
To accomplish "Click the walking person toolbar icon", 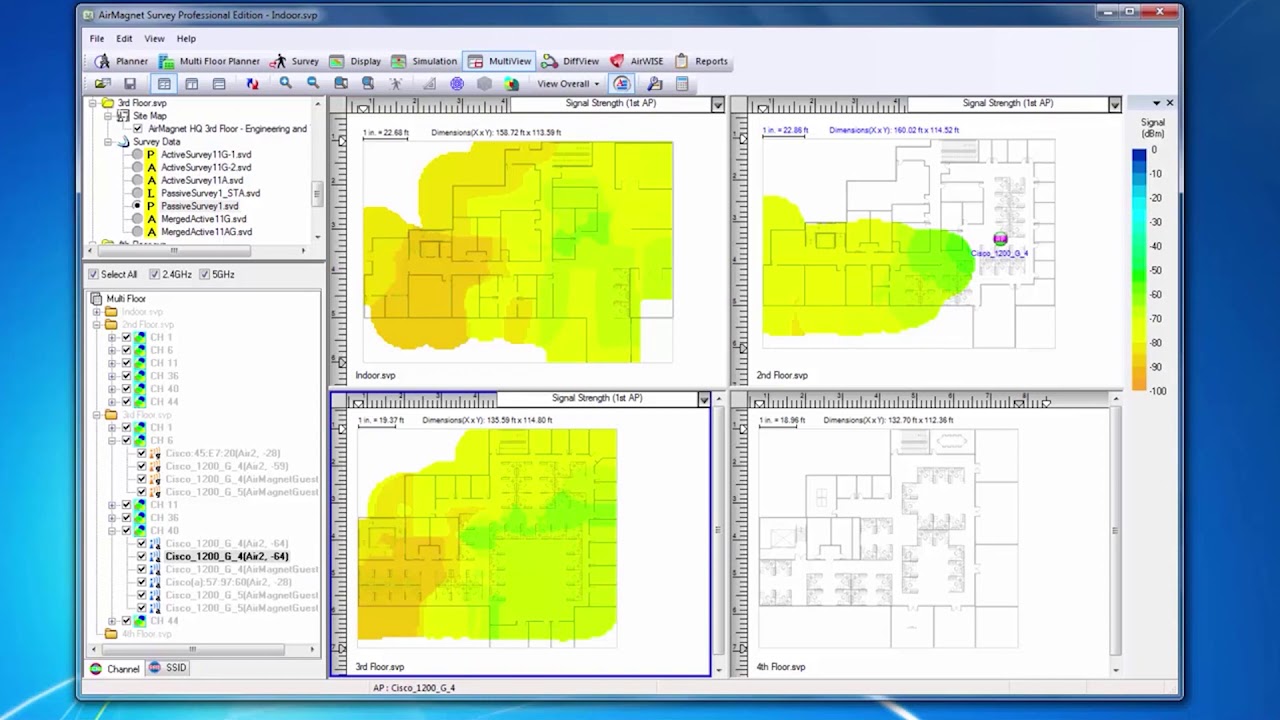I will click(x=396, y=84).
